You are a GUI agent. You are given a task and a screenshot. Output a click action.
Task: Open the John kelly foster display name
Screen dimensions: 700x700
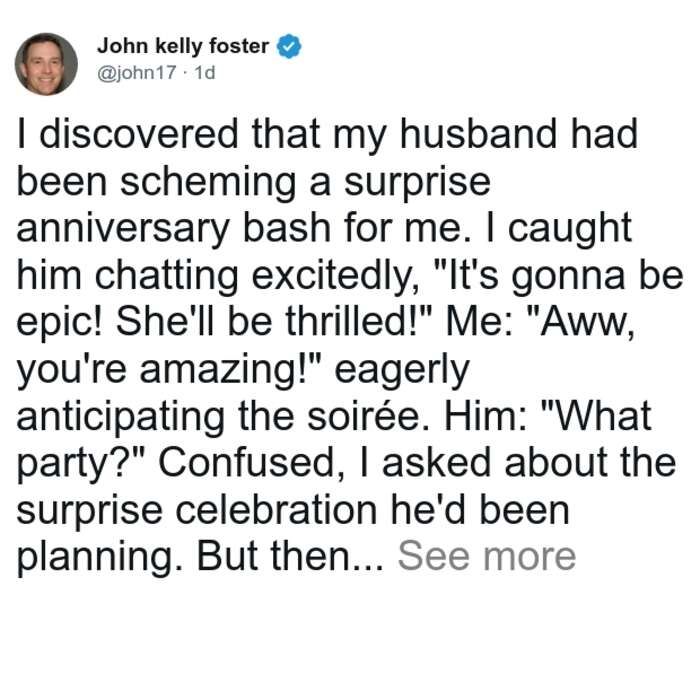pos(183,46)
